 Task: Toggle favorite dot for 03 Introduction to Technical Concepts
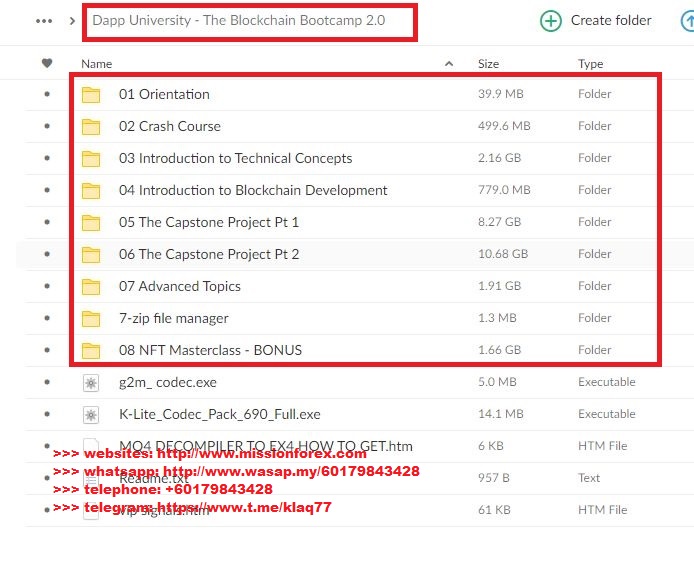pos(47,158)
